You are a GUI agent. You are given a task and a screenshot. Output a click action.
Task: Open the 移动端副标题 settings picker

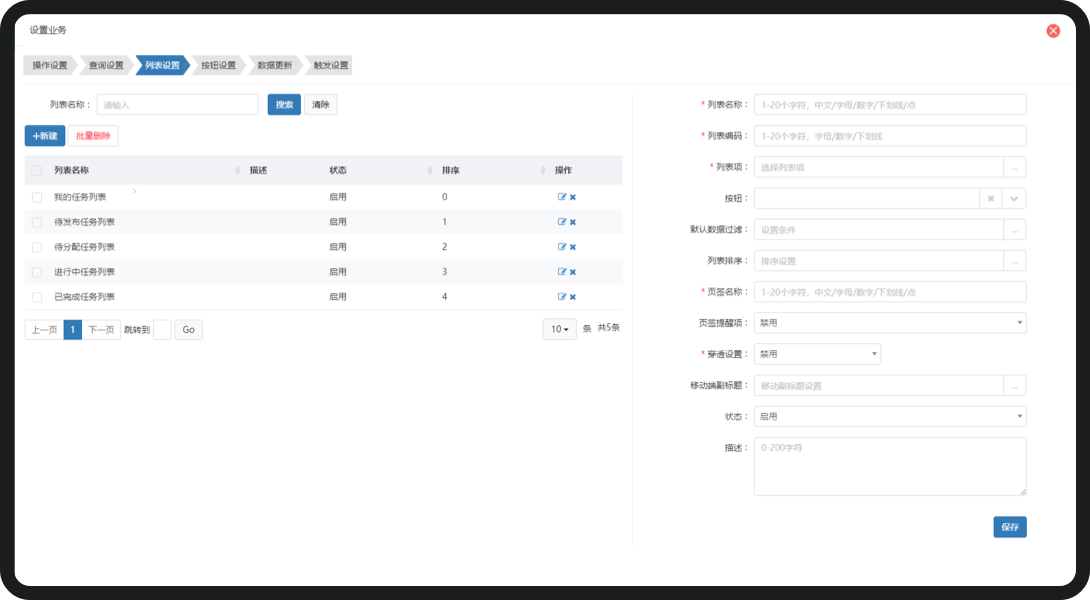pos(1015,385)
